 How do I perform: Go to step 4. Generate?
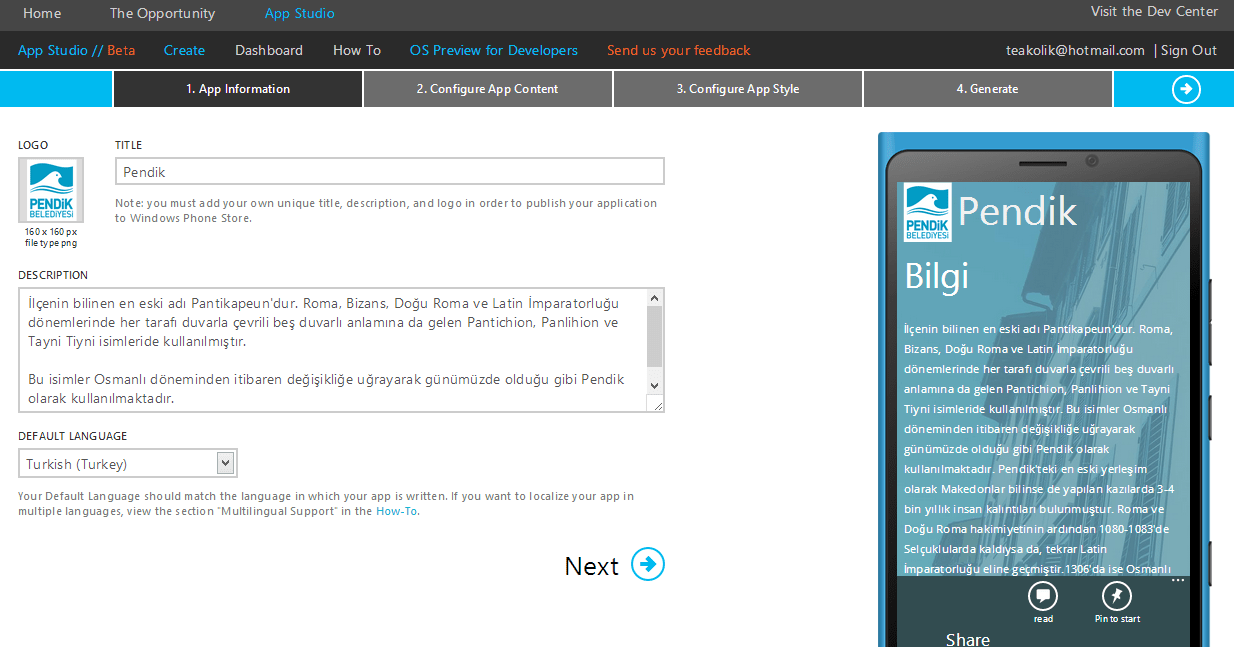click(x=987, y=89)
